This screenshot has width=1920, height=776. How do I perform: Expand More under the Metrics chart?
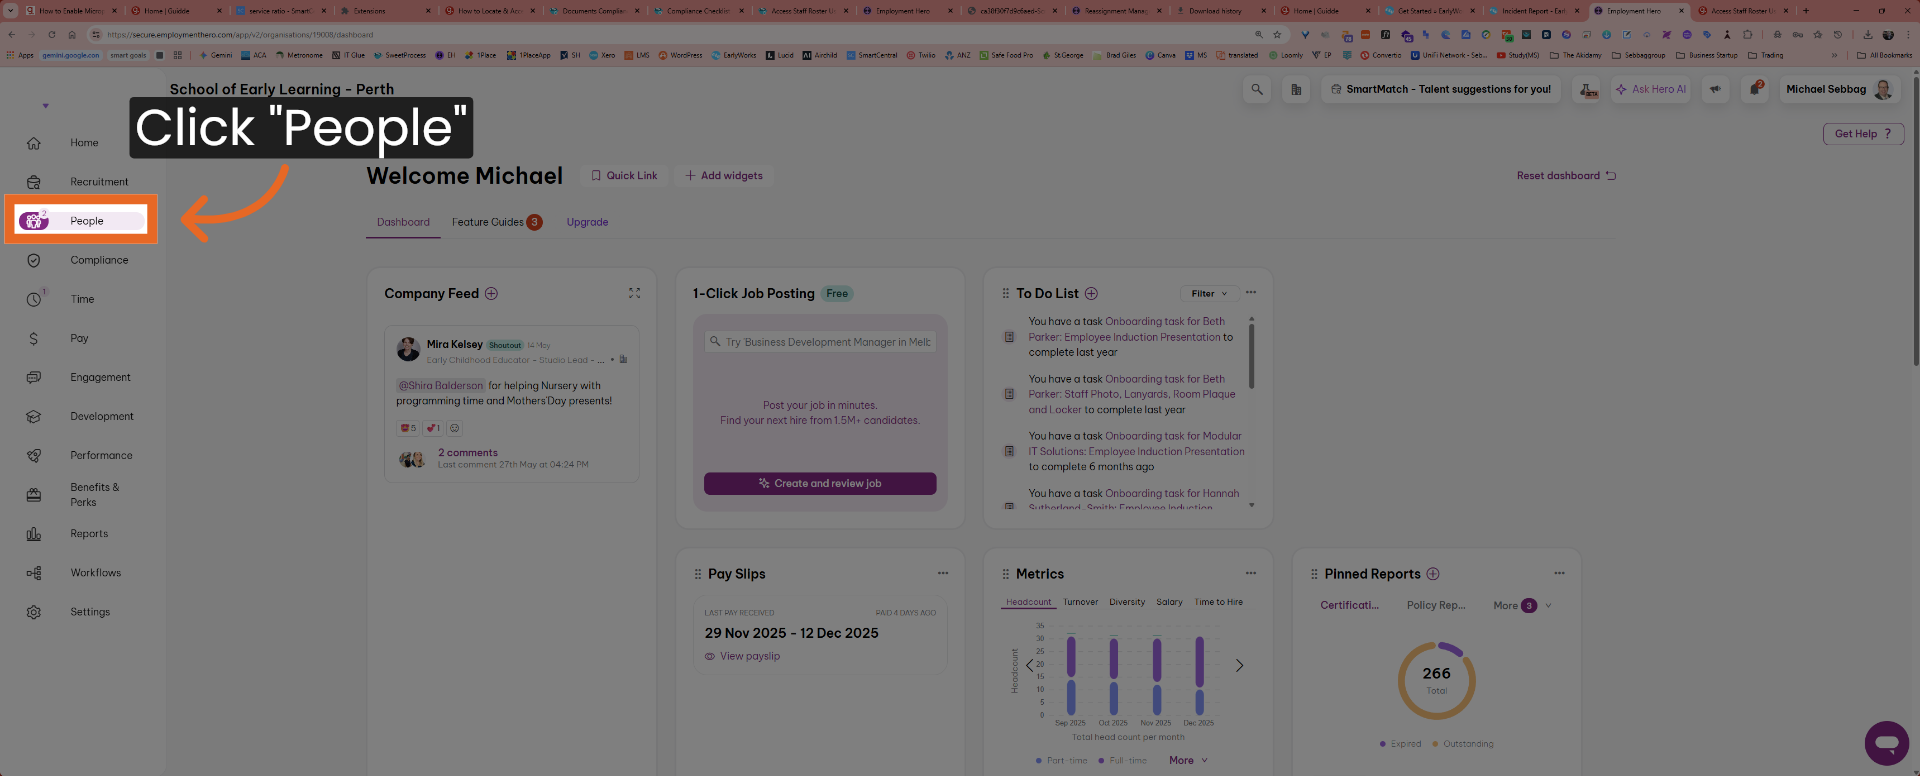tap(1188, 761)
